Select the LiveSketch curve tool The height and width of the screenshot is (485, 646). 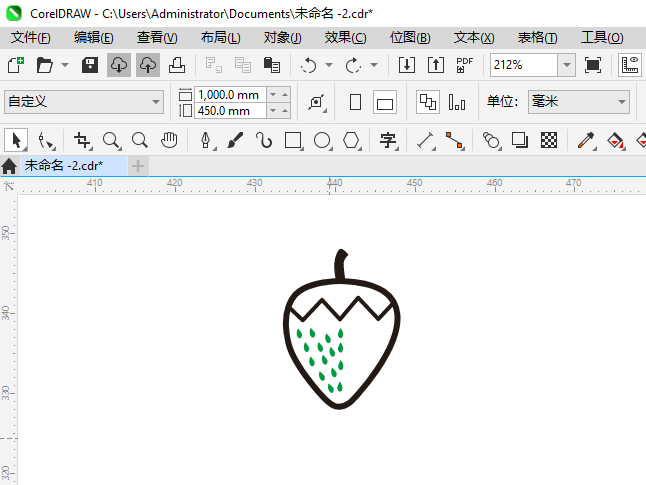click(264, 141)
